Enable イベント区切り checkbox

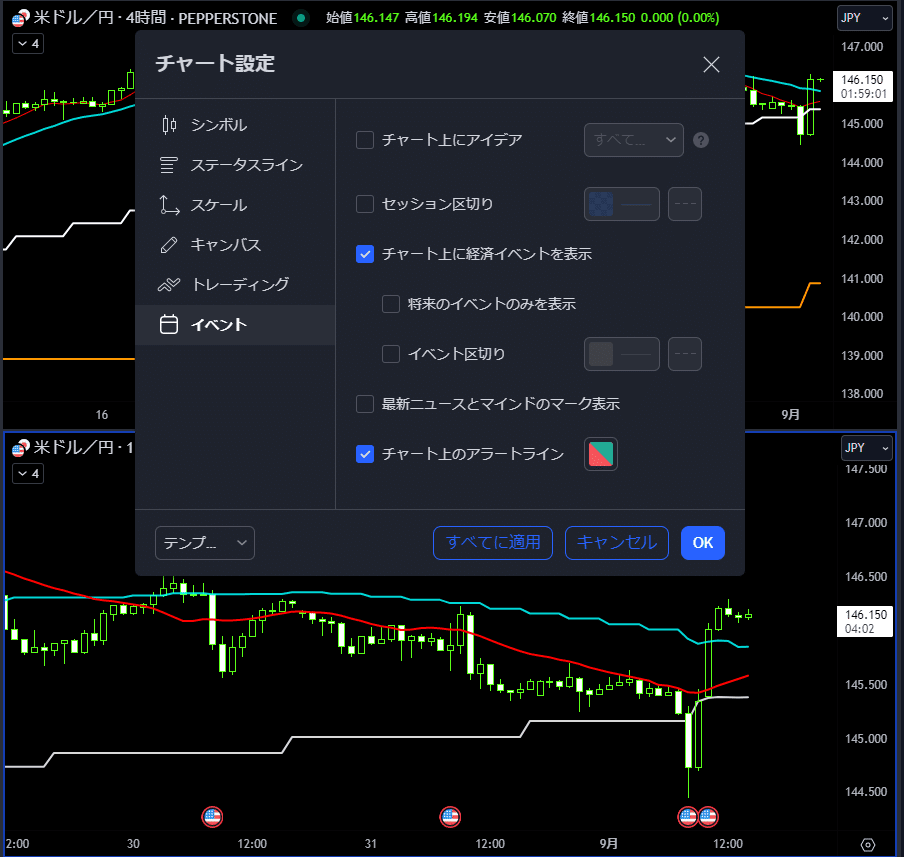391,354
